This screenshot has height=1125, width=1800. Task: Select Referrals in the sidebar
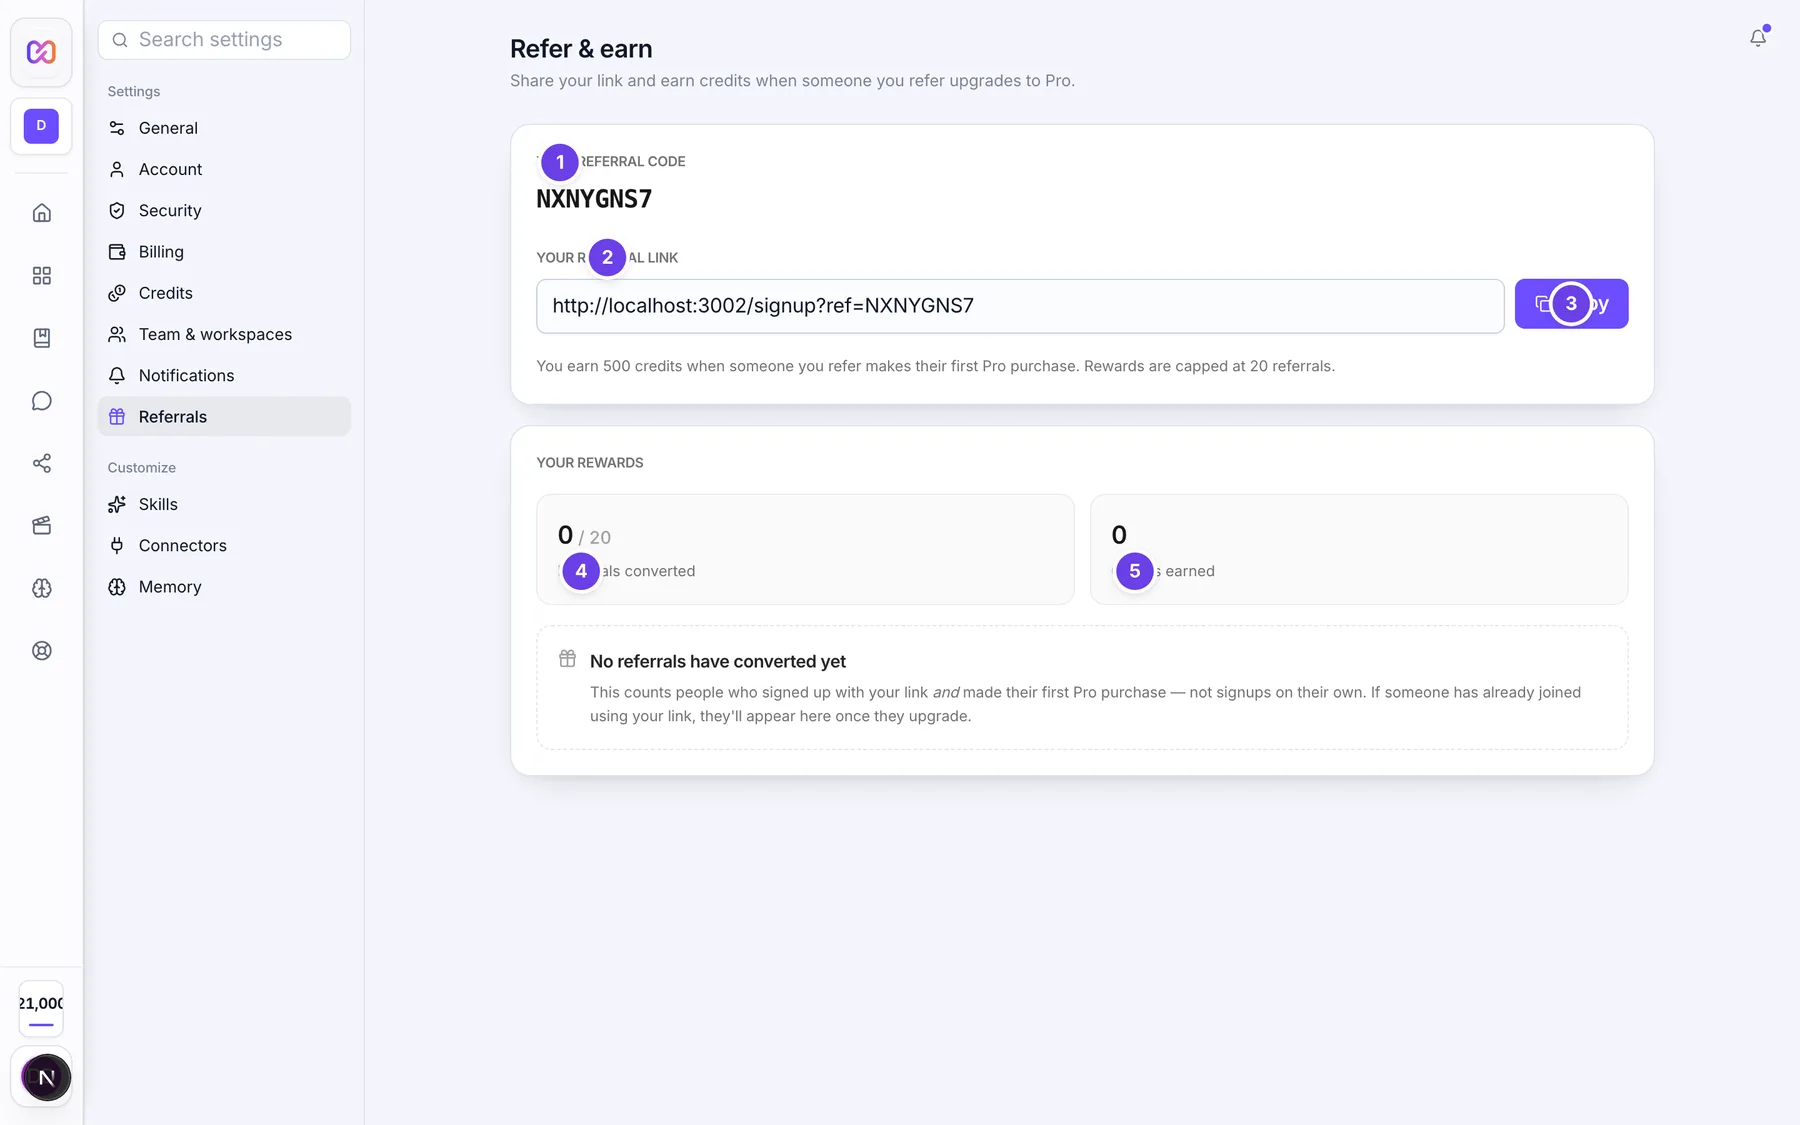[224, 416]
